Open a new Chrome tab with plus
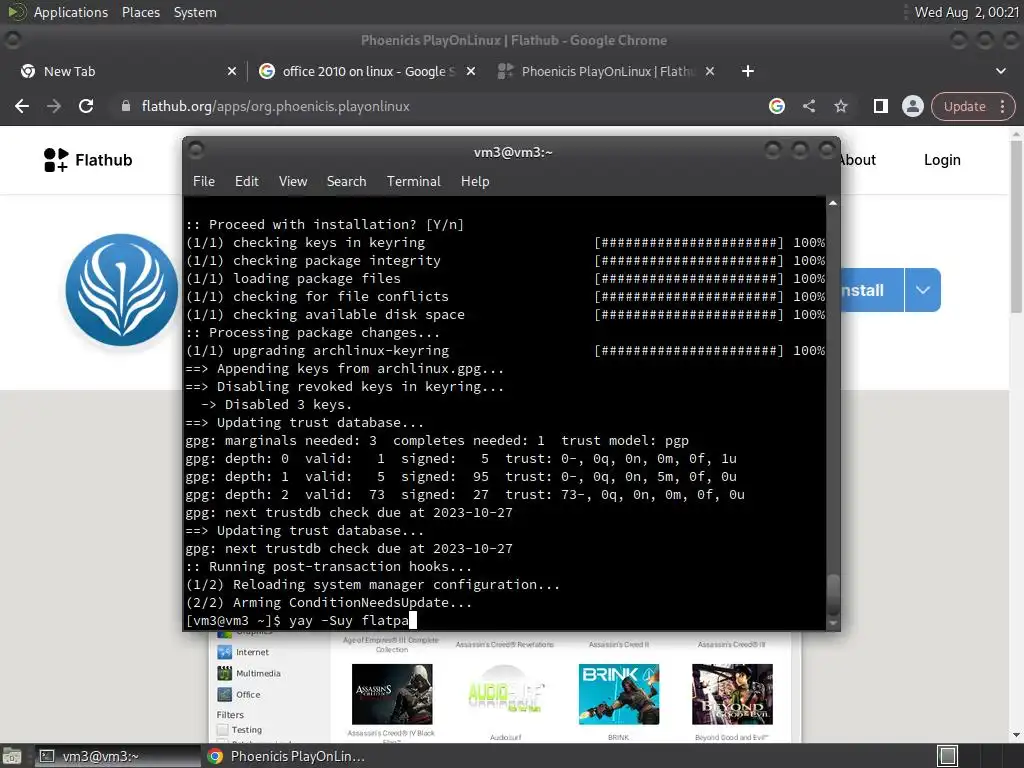Screen dimensions: 1024x768 point(748,71)
